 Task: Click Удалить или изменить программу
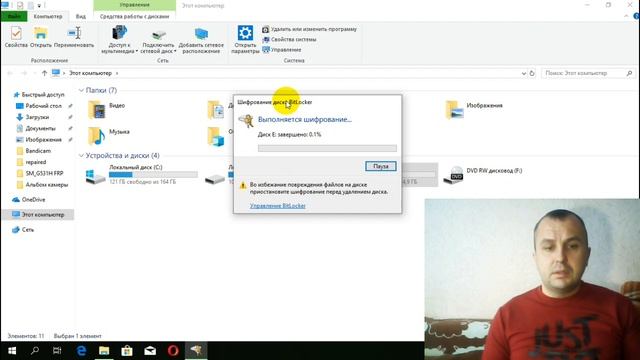(x=309, y=29)
